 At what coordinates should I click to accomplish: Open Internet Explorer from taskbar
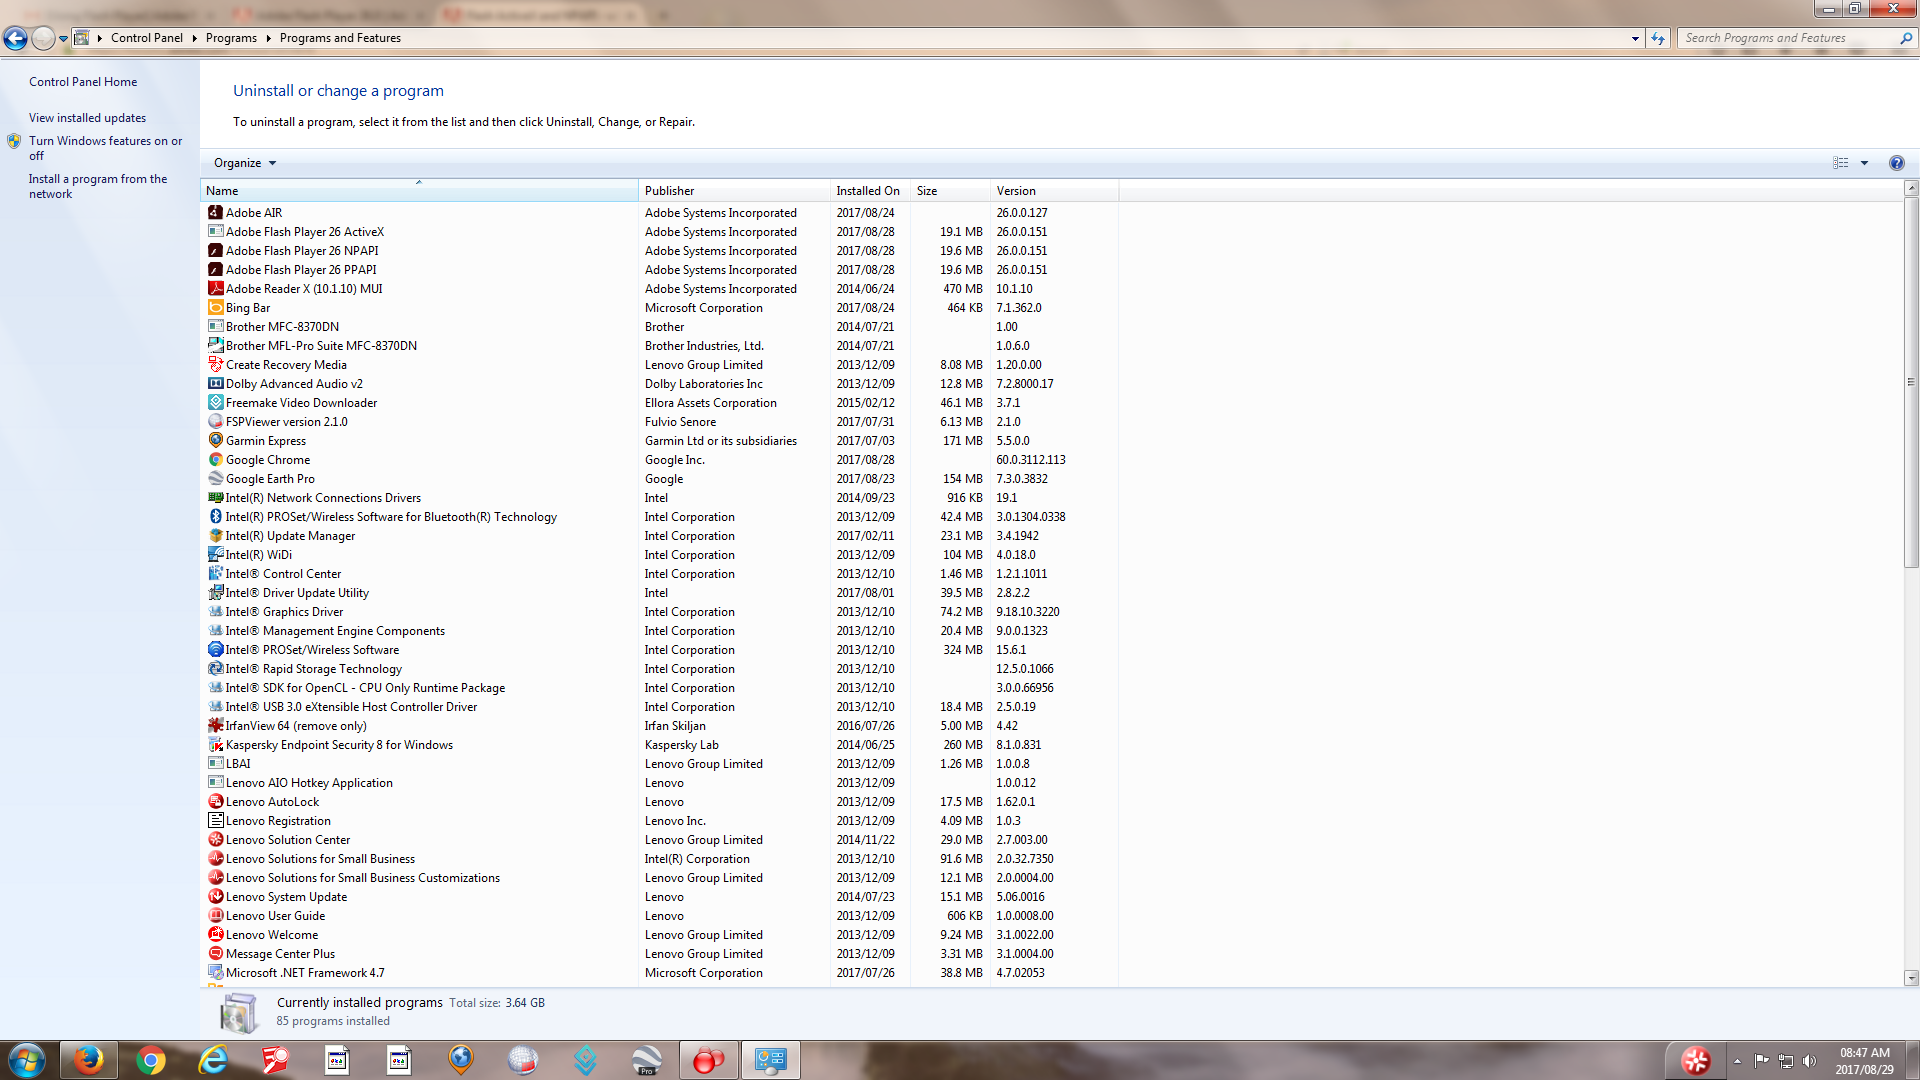pyautogui.click(x=213, y=1060)
